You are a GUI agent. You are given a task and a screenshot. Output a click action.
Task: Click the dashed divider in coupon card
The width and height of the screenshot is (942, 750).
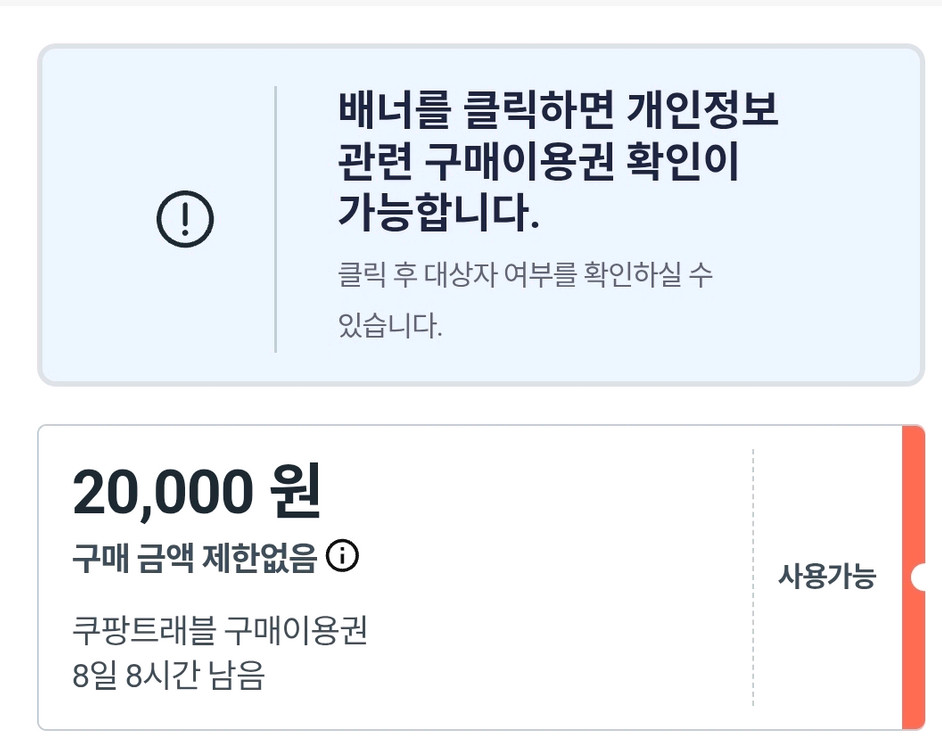click(753, 577)
